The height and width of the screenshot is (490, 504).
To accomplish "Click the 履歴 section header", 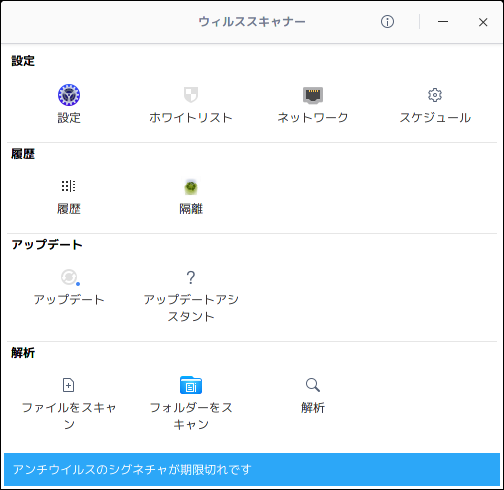I will [23, 154].
